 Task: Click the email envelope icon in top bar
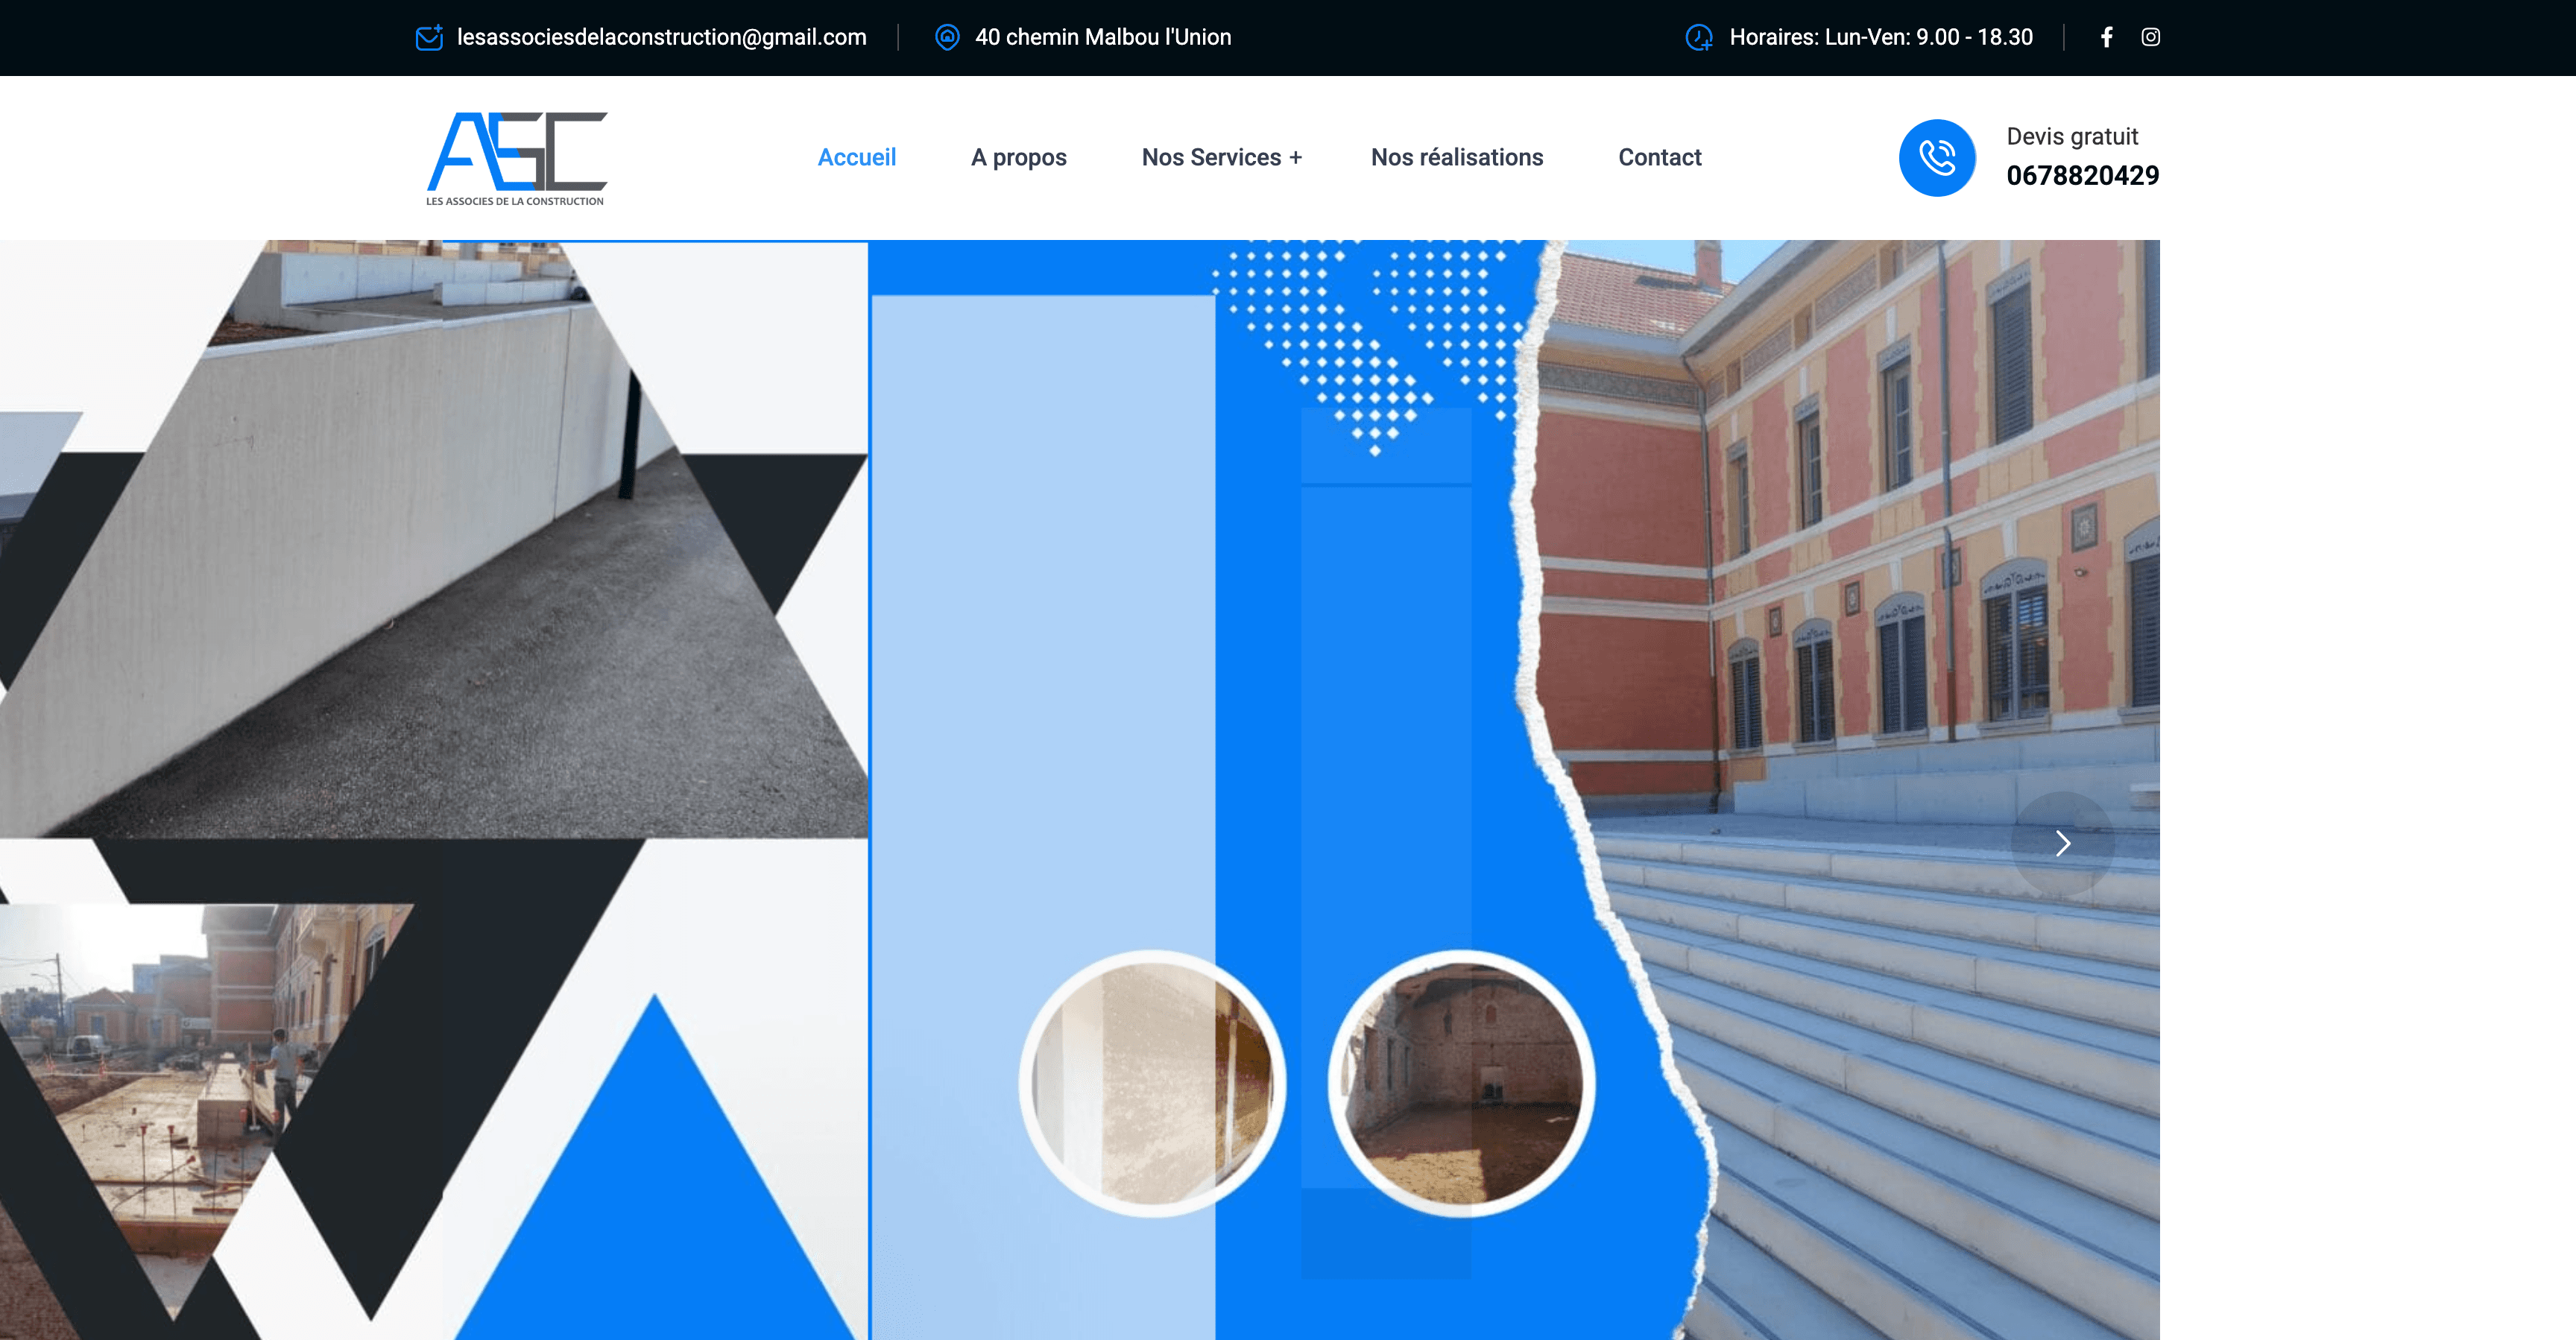coord(429,38)
